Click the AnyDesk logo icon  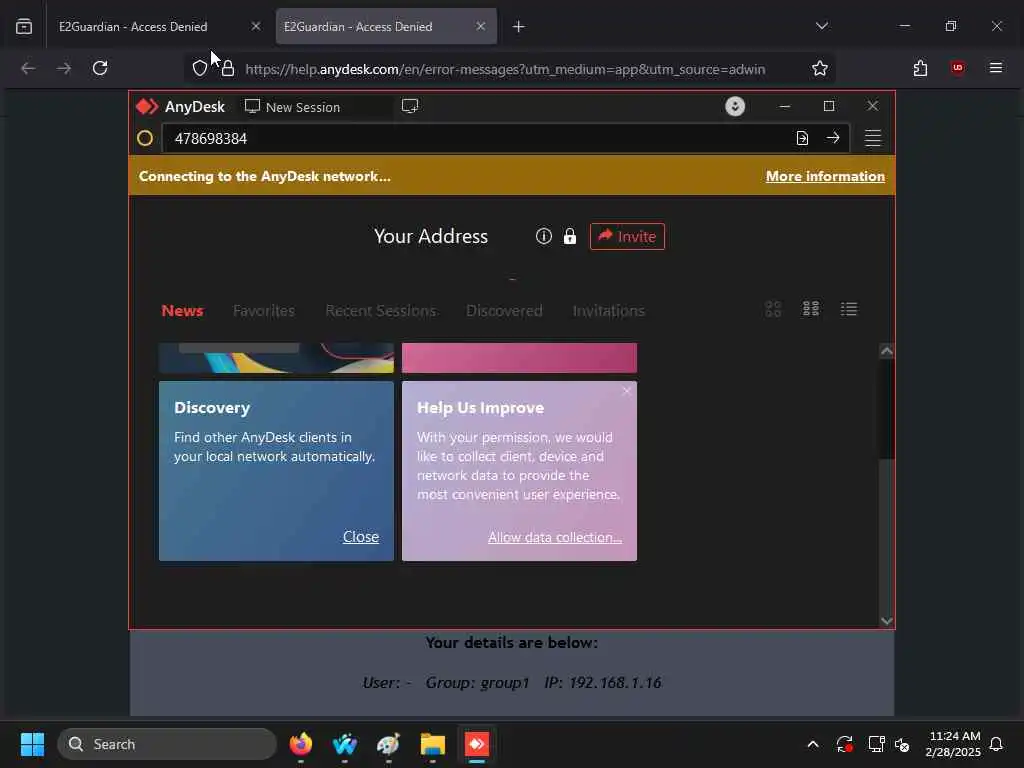[x=147, y=106]
